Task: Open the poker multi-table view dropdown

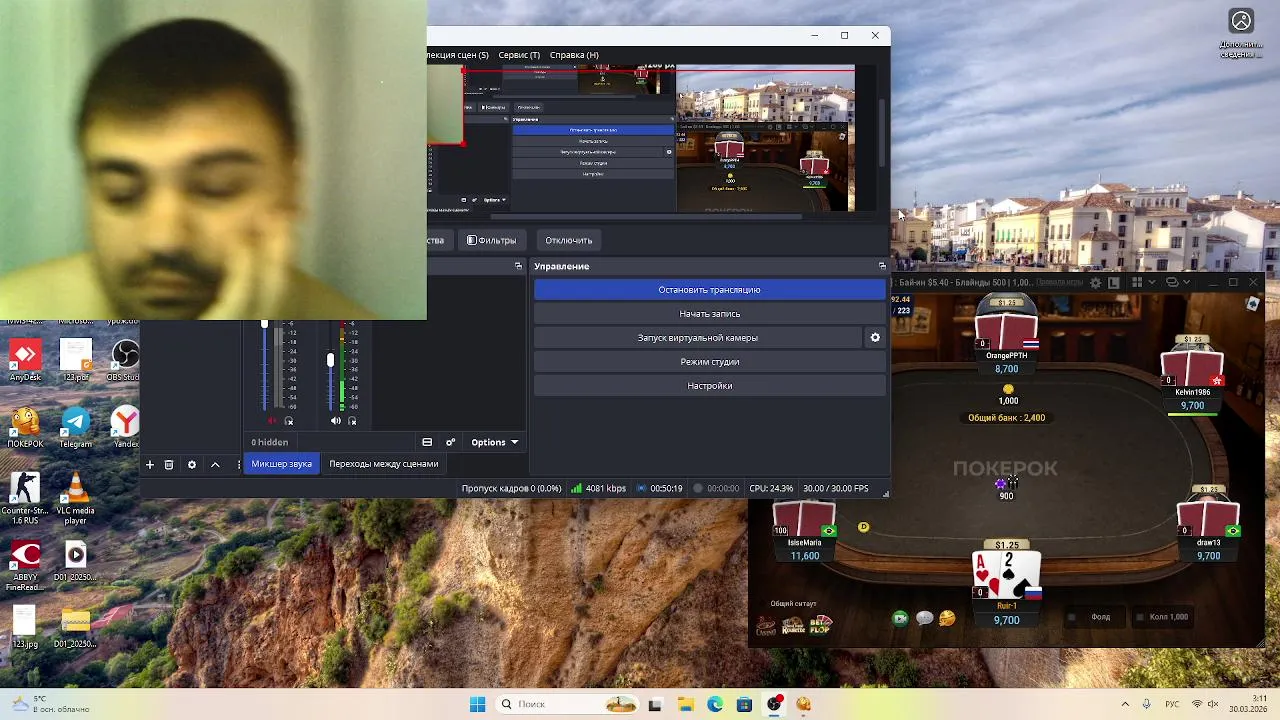Action: [1177, 283]
